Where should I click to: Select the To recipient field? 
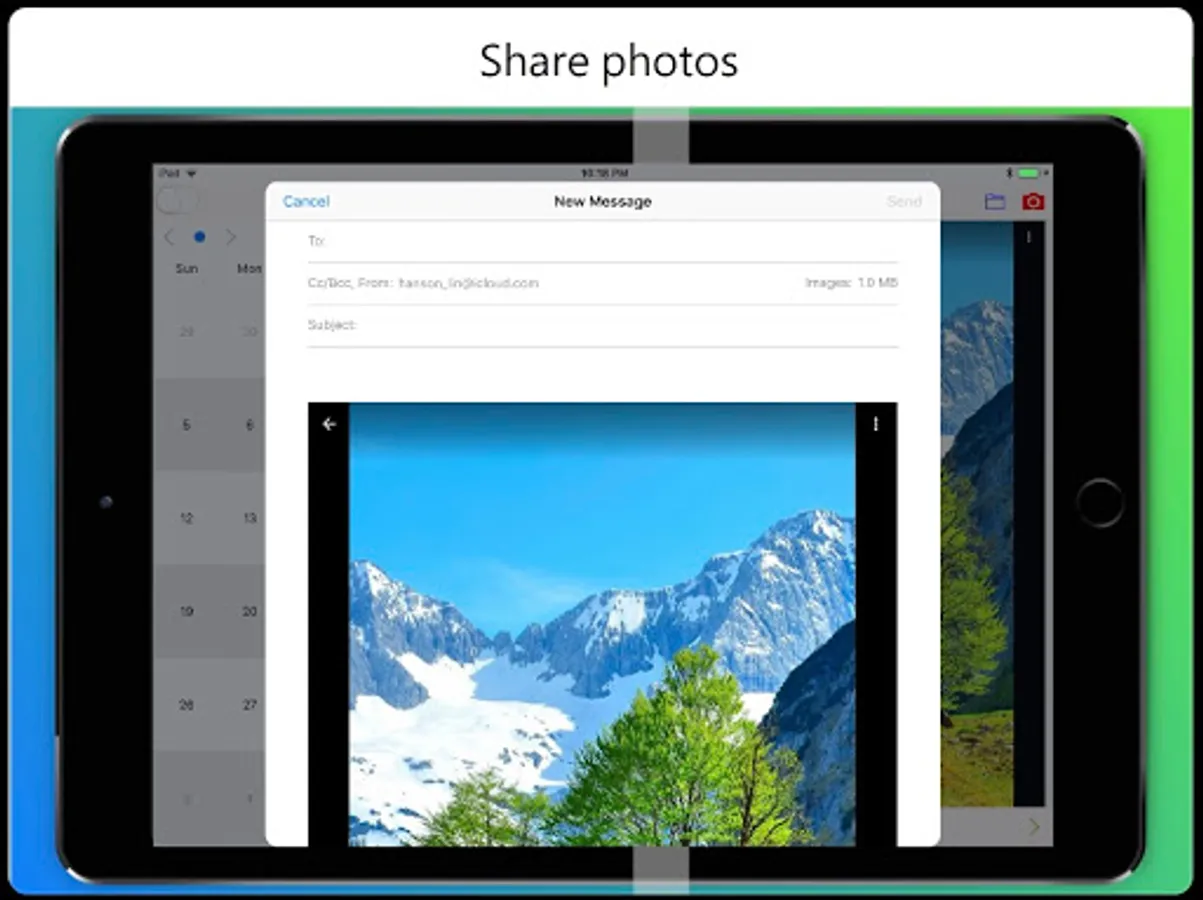point(603,241)
